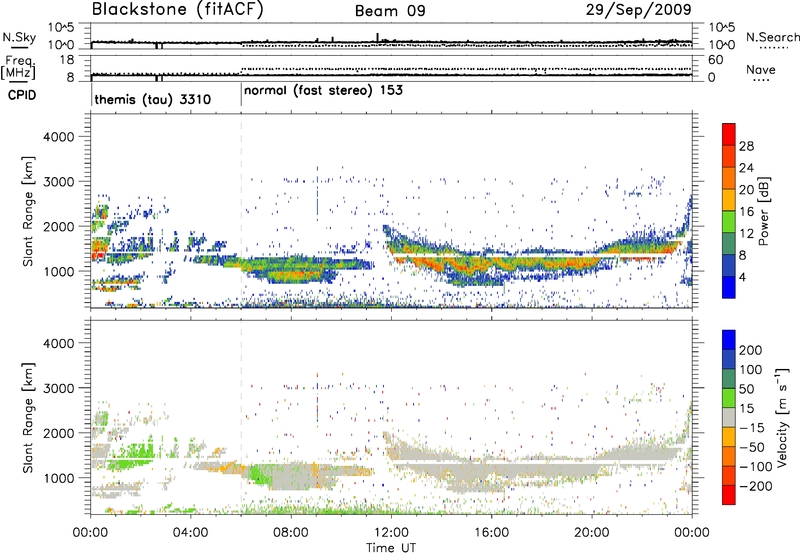Click 'Slant Range [km]' label of power panel
The height and width of the screenshot is (554, 800).
(28, 211)
